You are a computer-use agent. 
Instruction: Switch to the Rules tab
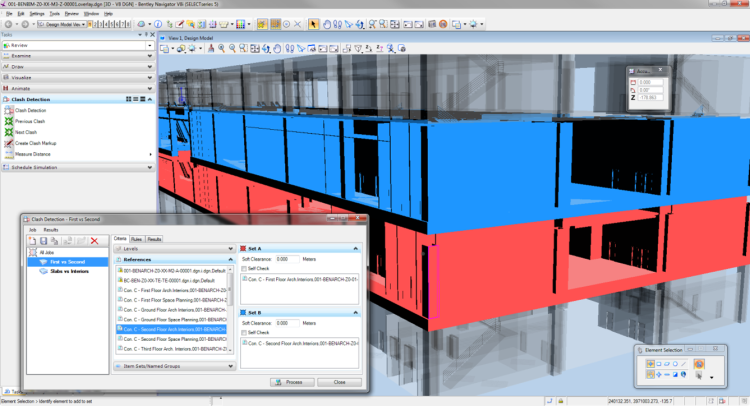tap(137, 239)
